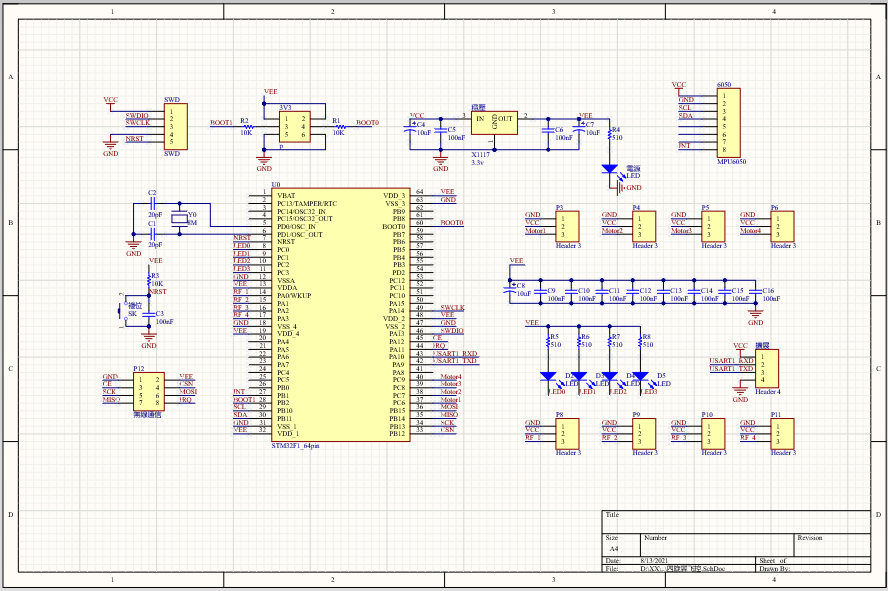Select the Title field in title block
This screenshot has height=591, width=888.
tap(736, 522)
